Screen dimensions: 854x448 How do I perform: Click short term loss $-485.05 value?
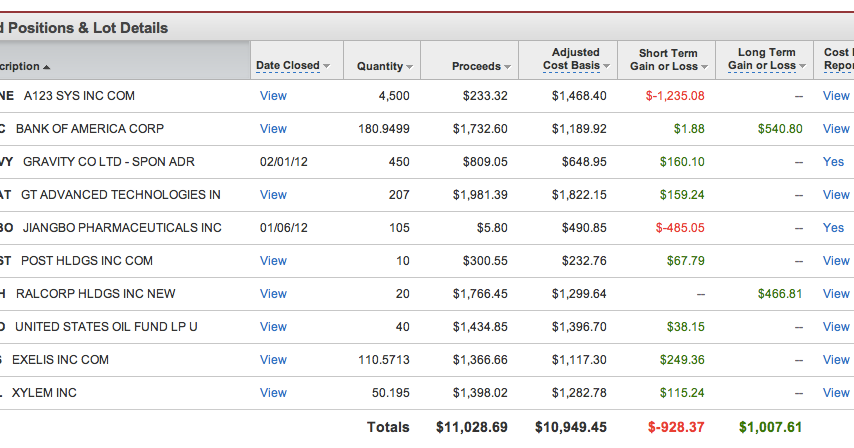680,228
